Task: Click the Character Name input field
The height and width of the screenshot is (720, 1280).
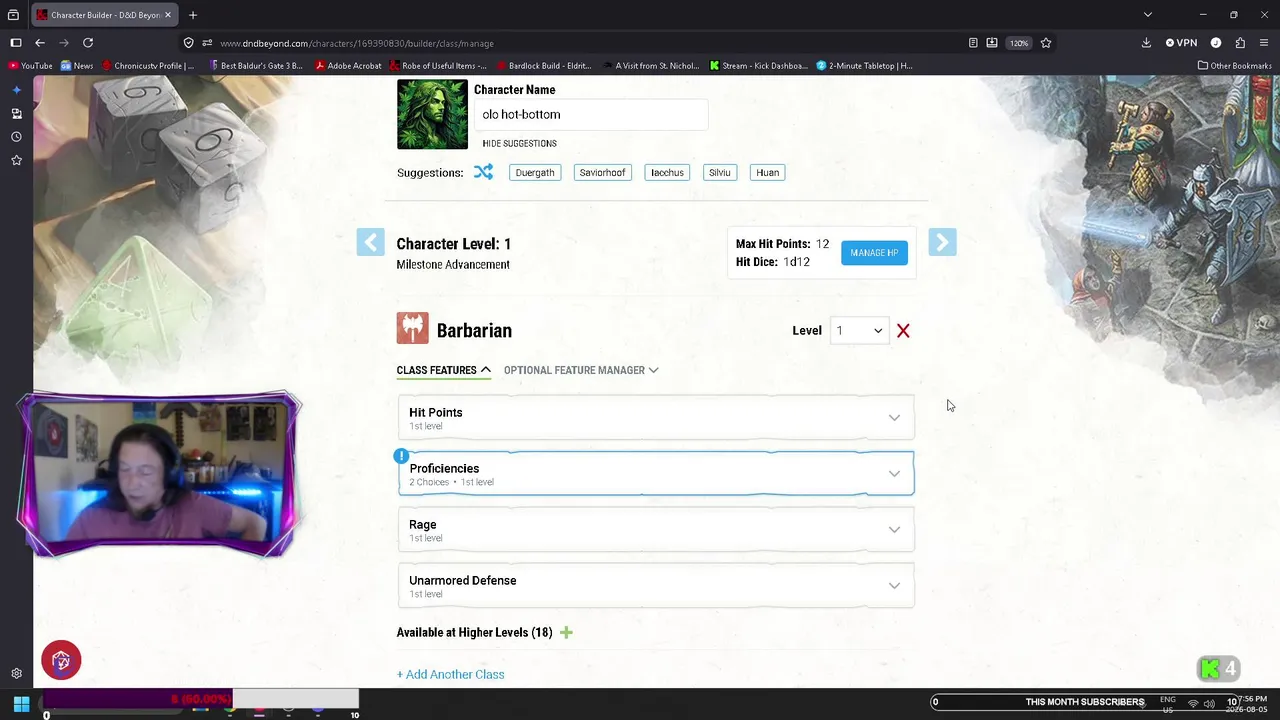Action: [x=591, y=115]
